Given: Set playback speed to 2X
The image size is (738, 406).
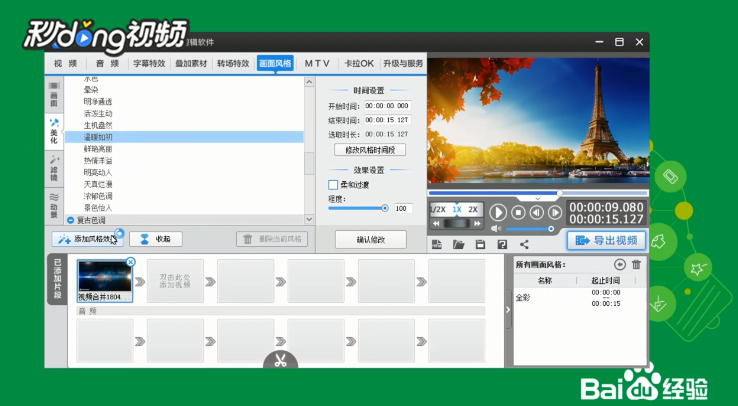Looking at the screenshot, I should click(473, 209).
